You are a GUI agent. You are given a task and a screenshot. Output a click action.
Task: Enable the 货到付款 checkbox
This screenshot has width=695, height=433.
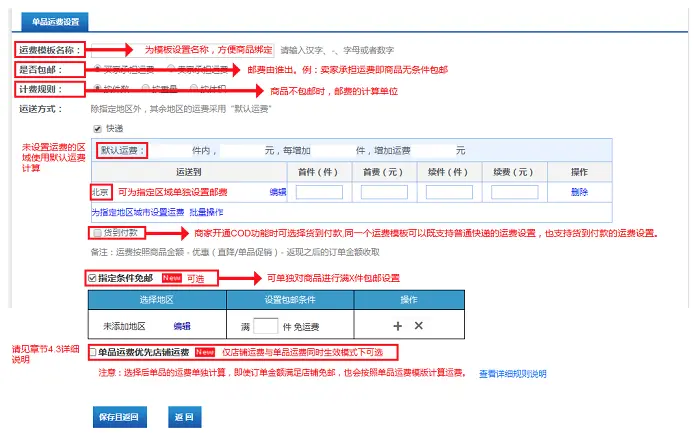pyautogui.click(x=97, y=233)
